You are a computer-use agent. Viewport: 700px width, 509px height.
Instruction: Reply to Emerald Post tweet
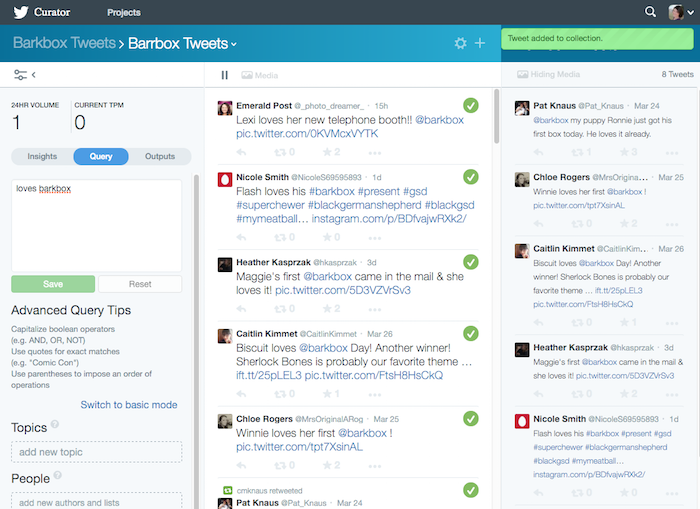(242, 152)
